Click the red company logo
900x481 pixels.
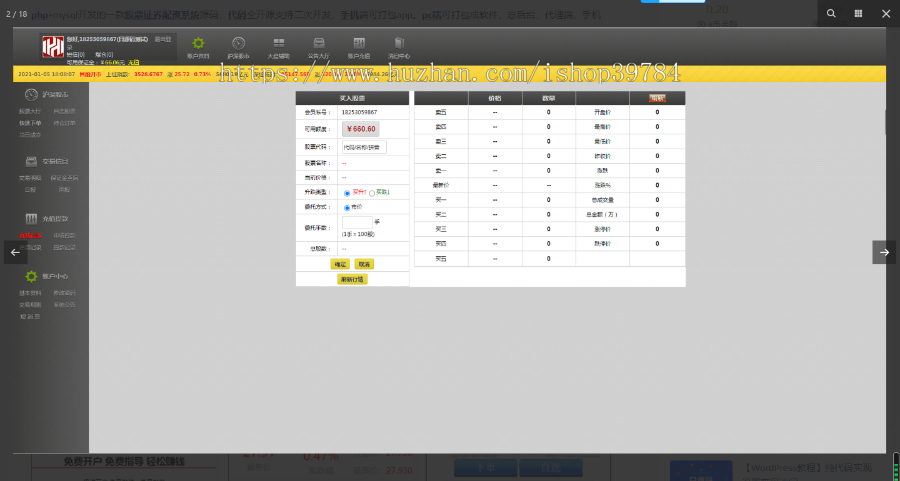click(x=53, y=48)
